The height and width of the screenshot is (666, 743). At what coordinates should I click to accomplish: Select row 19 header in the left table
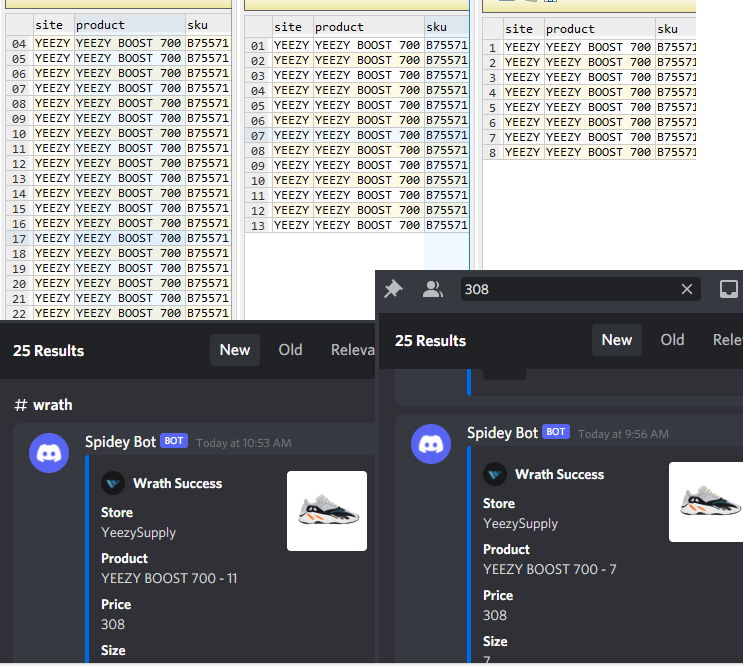(x=19, y=268)
